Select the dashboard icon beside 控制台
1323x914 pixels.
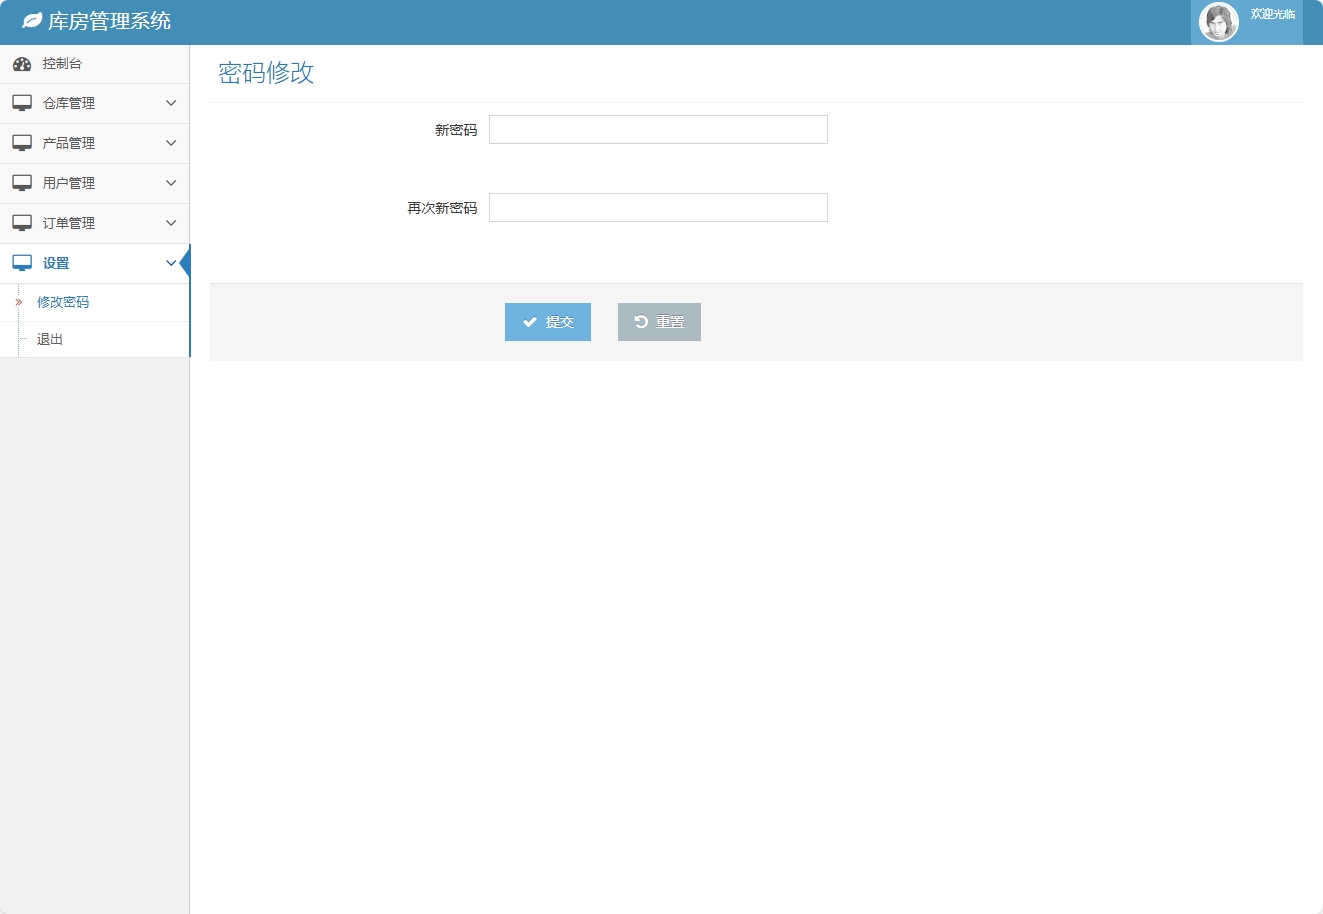tap(22, 63)
